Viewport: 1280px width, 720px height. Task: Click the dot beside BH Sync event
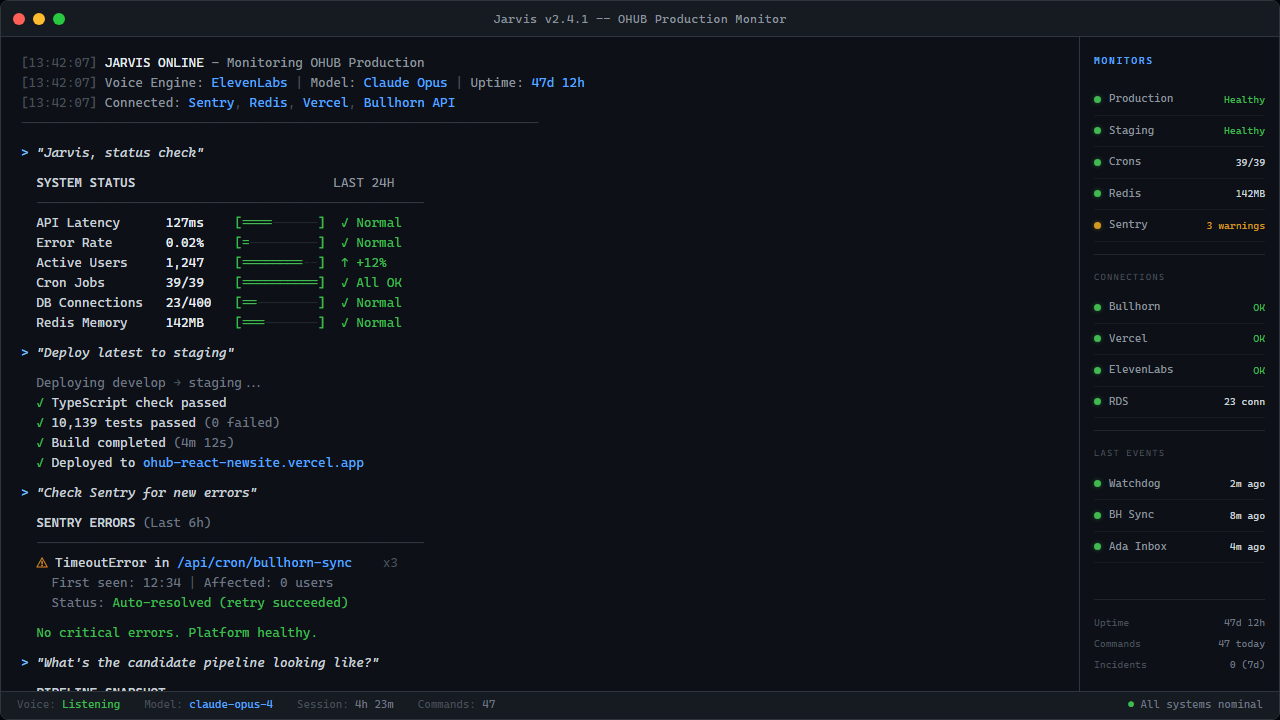[x=1097, y=515]
